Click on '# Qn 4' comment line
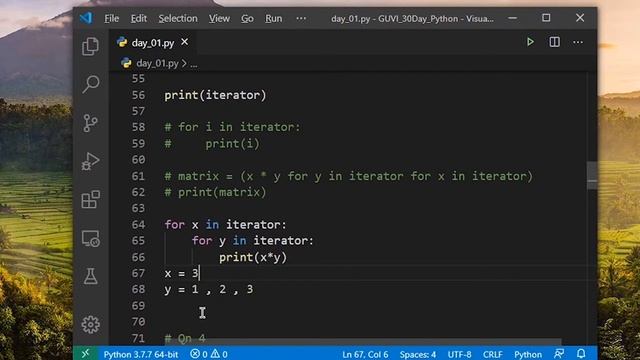 184,338
